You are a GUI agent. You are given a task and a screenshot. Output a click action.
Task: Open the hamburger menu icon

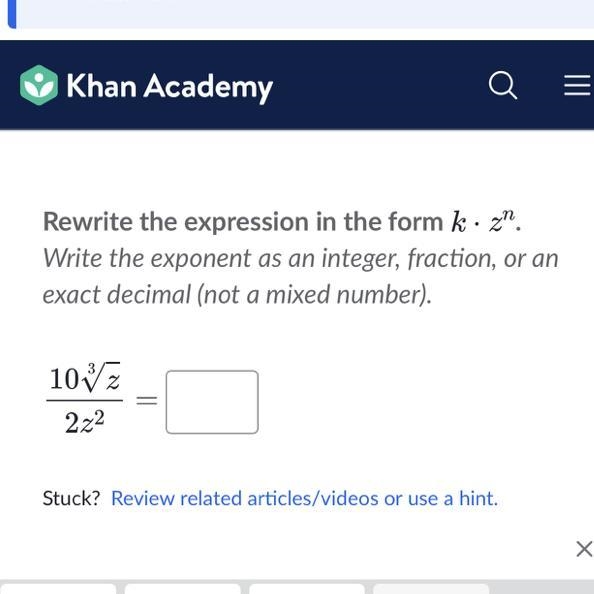[578, 85]
